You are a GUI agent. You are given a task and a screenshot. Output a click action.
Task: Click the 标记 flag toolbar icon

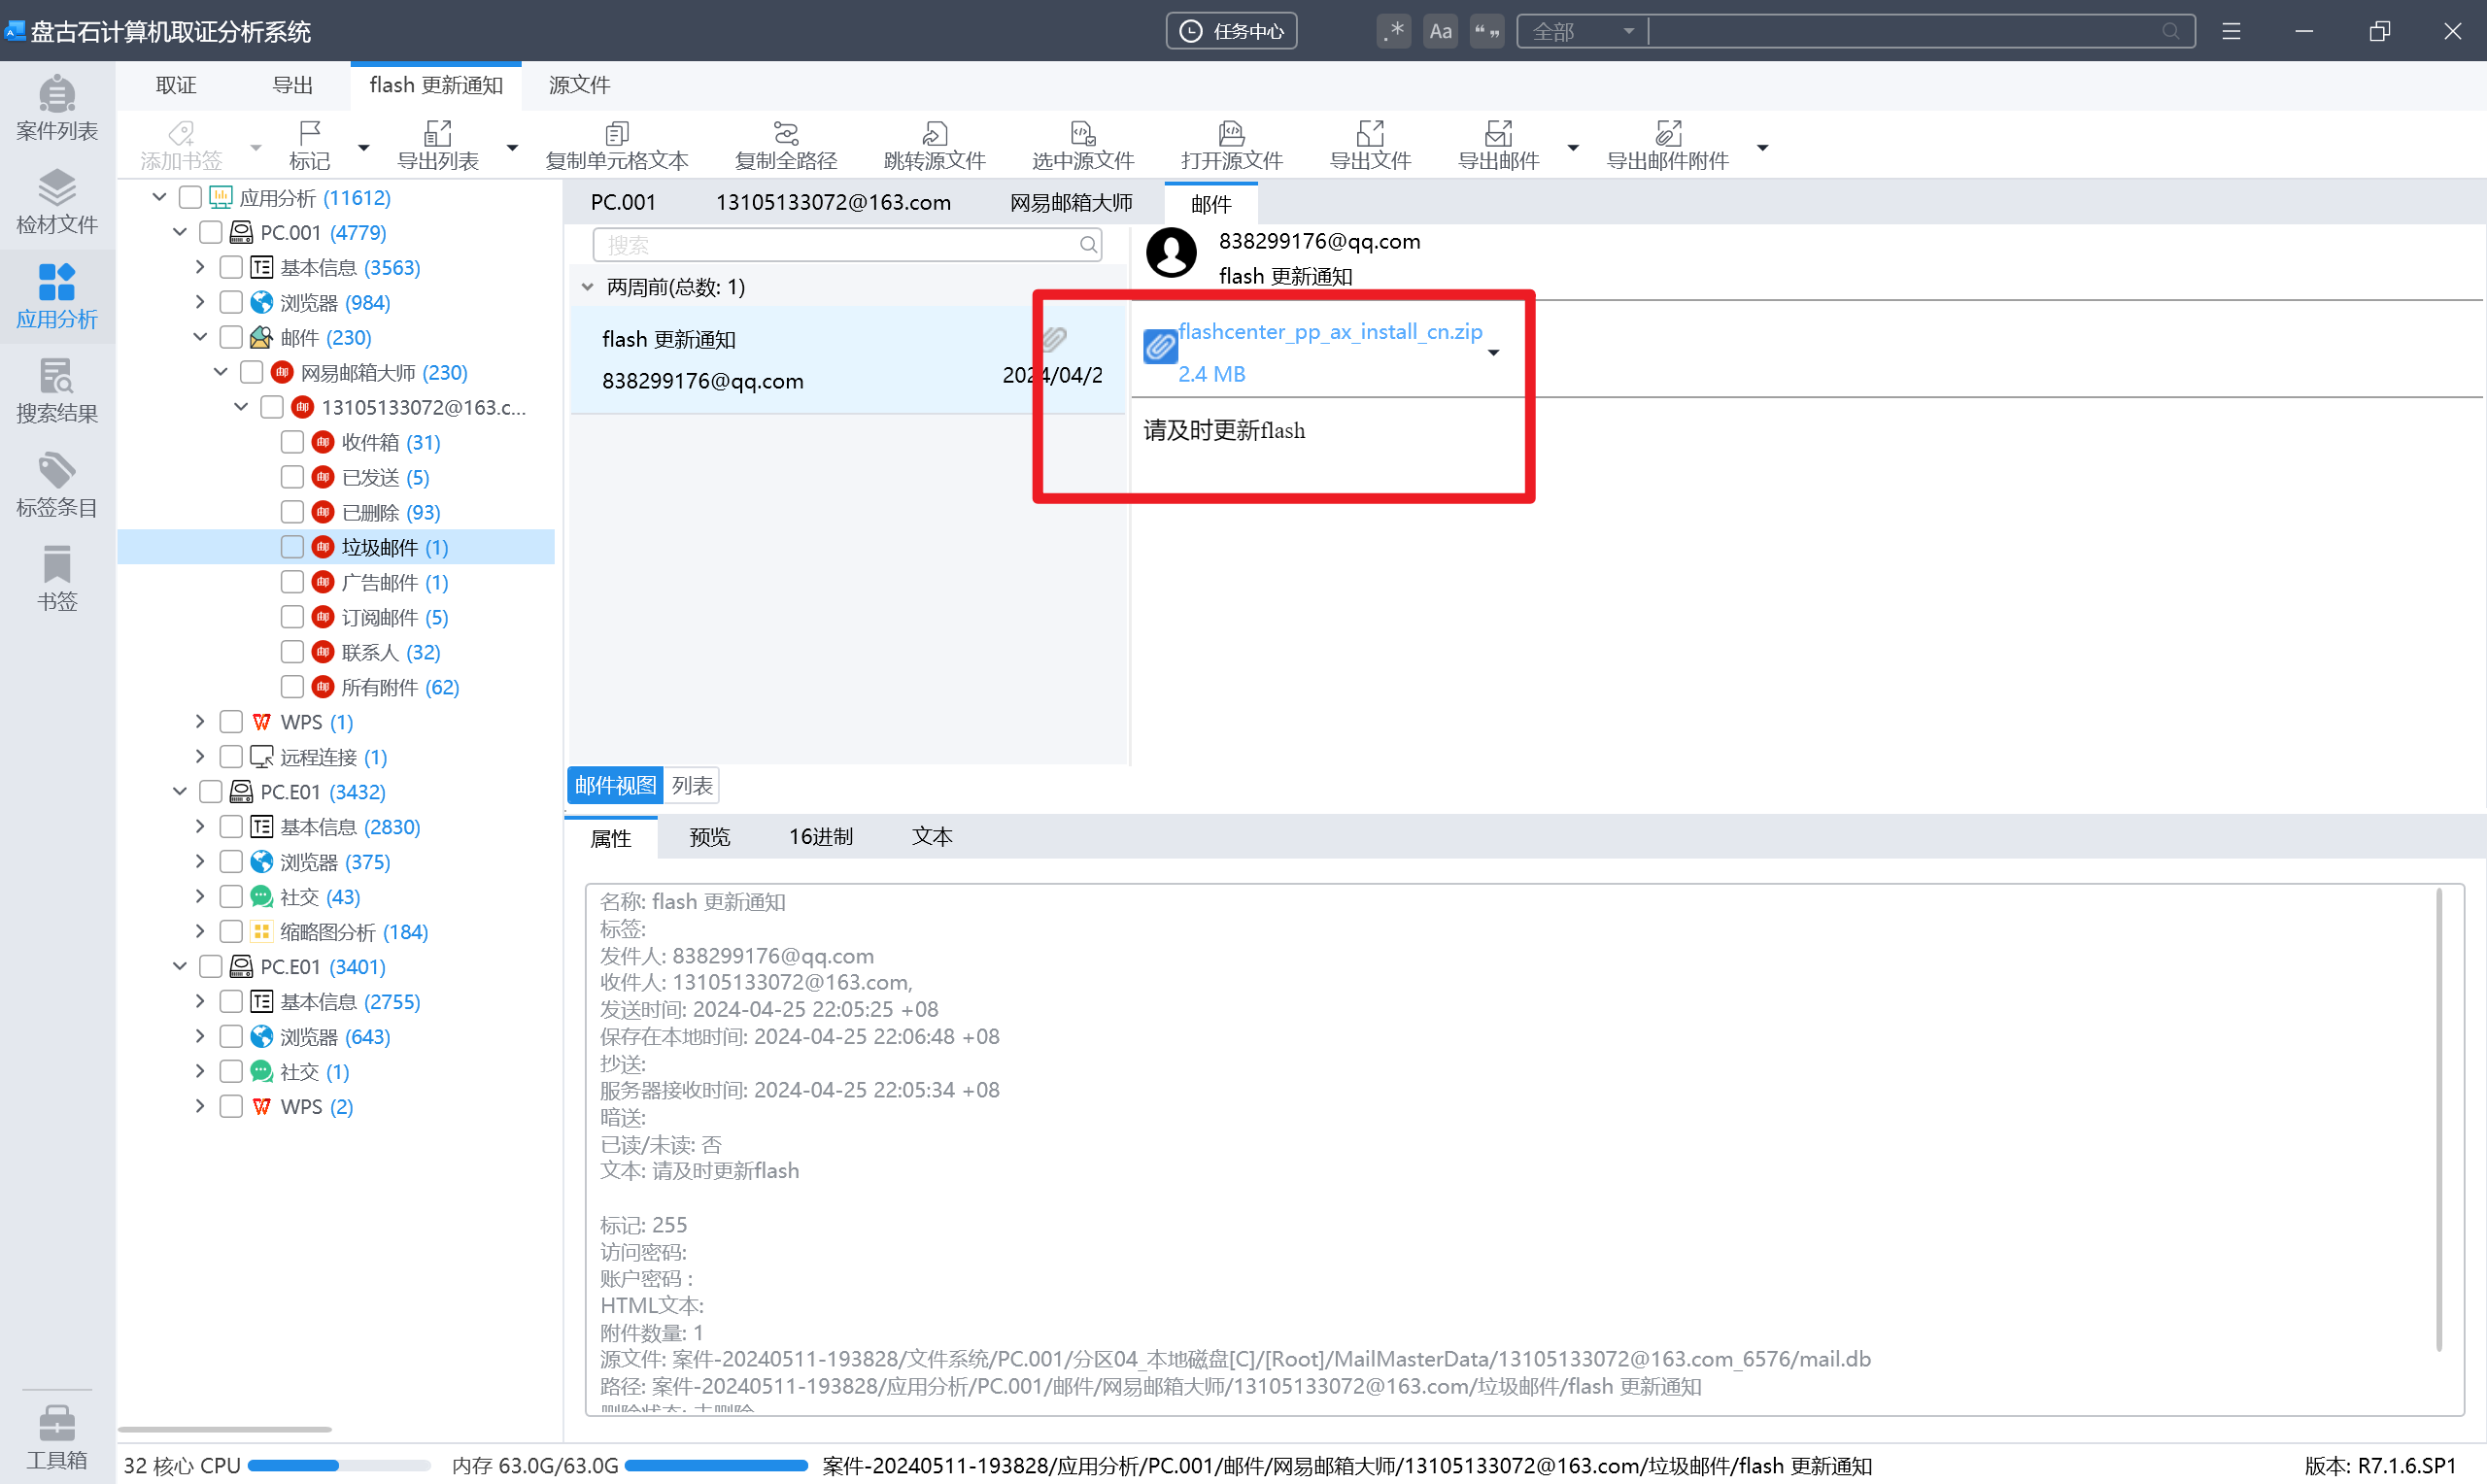(x=309, y=146)
